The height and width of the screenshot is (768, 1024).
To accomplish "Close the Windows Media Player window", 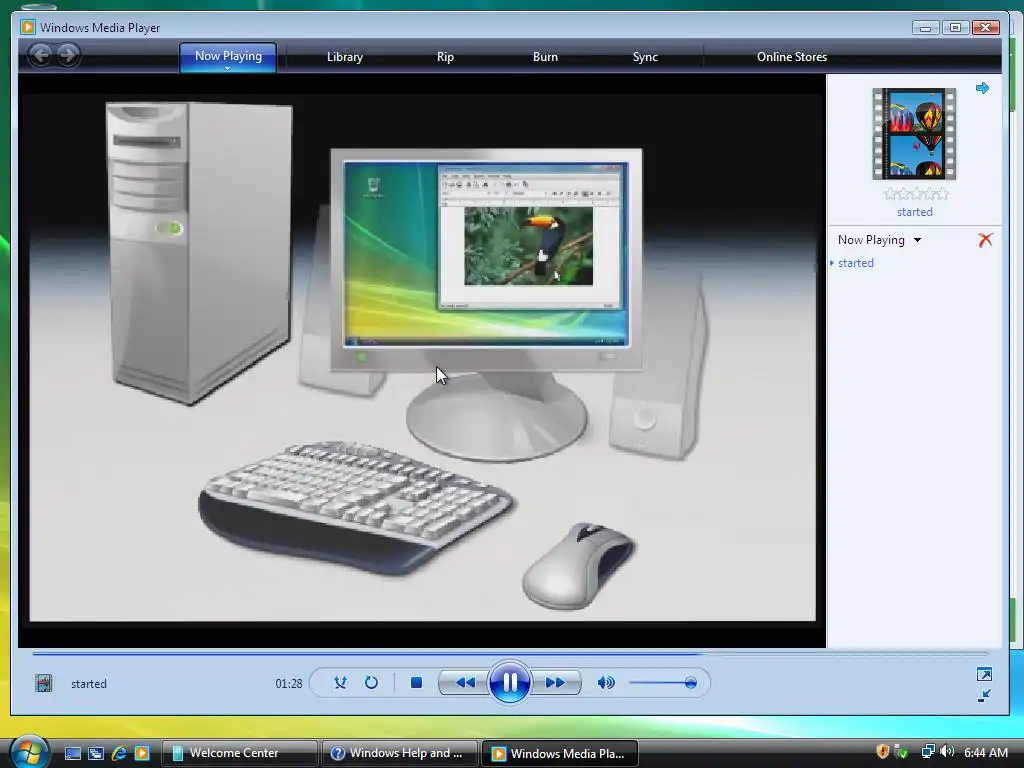I will (x=986, y=27).
